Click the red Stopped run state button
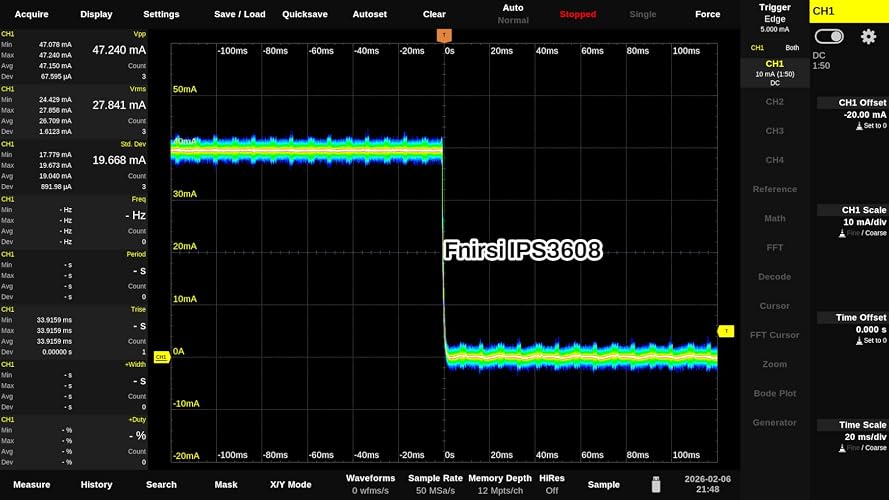The image size is (889, 500). tap(578, 14)
